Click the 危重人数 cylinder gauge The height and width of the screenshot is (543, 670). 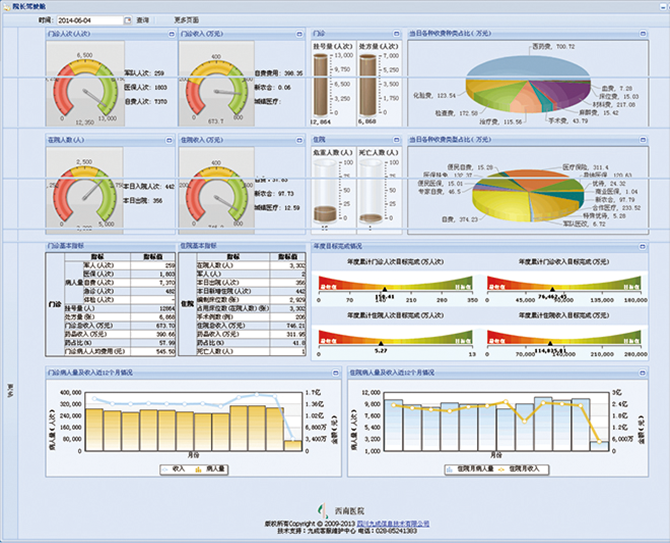[324, 192]
